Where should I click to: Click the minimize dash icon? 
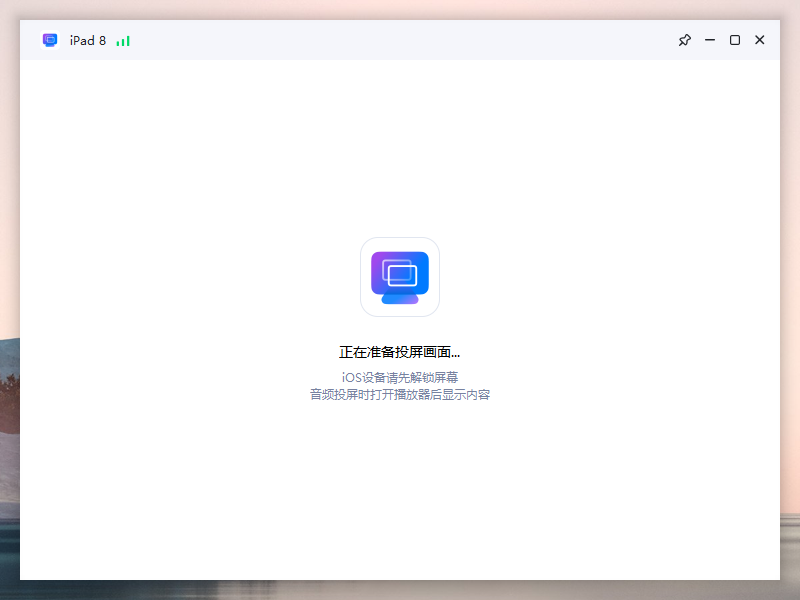click(710, 40)
